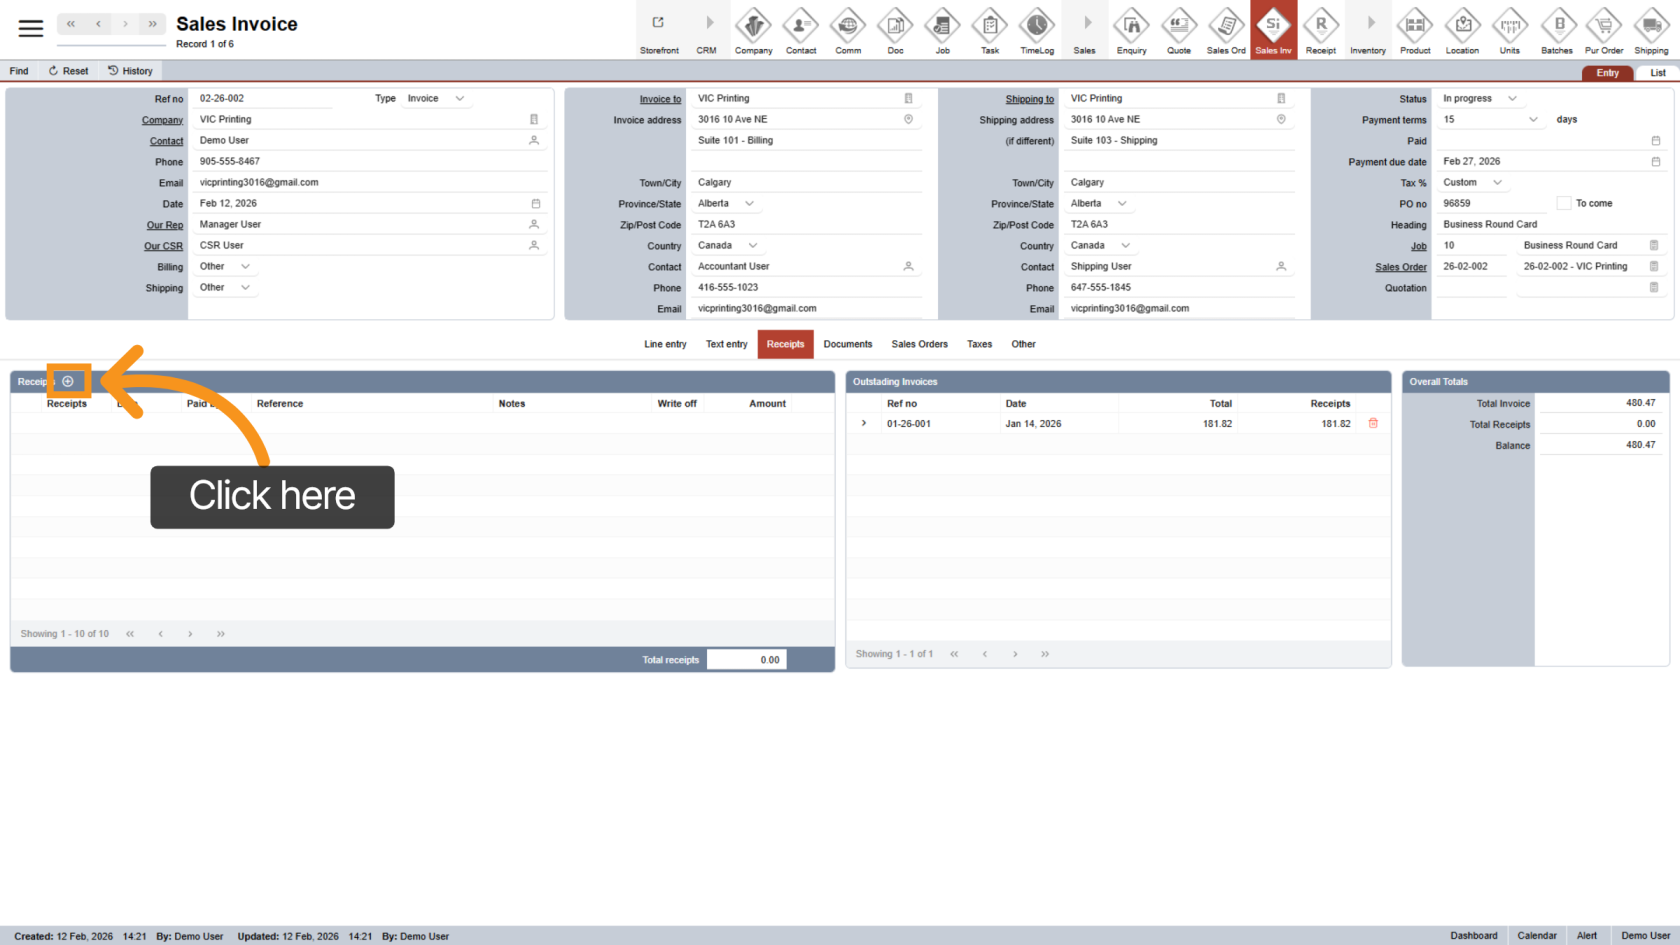The width and height of the screenshot is (1680, 945).
Task: Open calendar picker for invoice Date field
Action: (535, 203)
